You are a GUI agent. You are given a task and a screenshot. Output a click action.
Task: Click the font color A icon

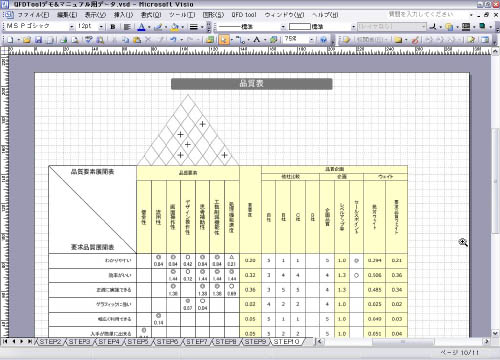pyautogui.click(x=142, y=27)
